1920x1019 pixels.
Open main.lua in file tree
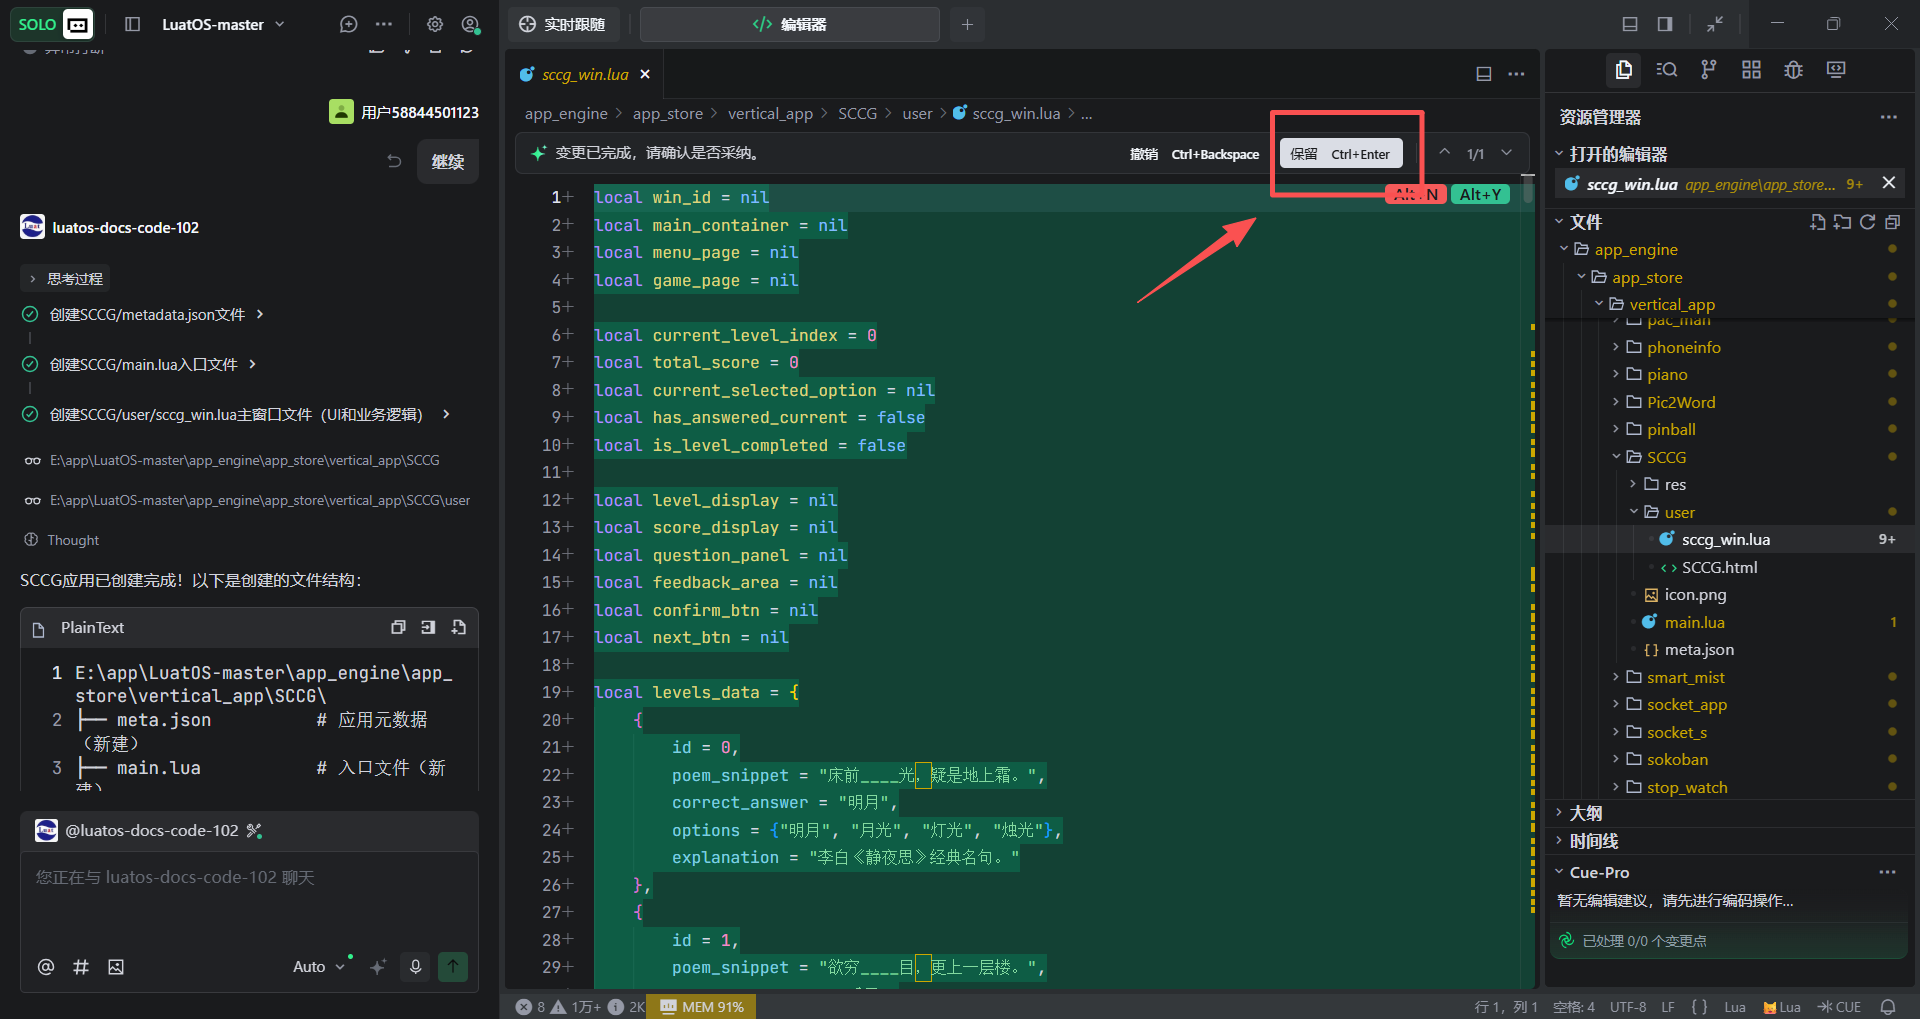[x=1694, y=622]
